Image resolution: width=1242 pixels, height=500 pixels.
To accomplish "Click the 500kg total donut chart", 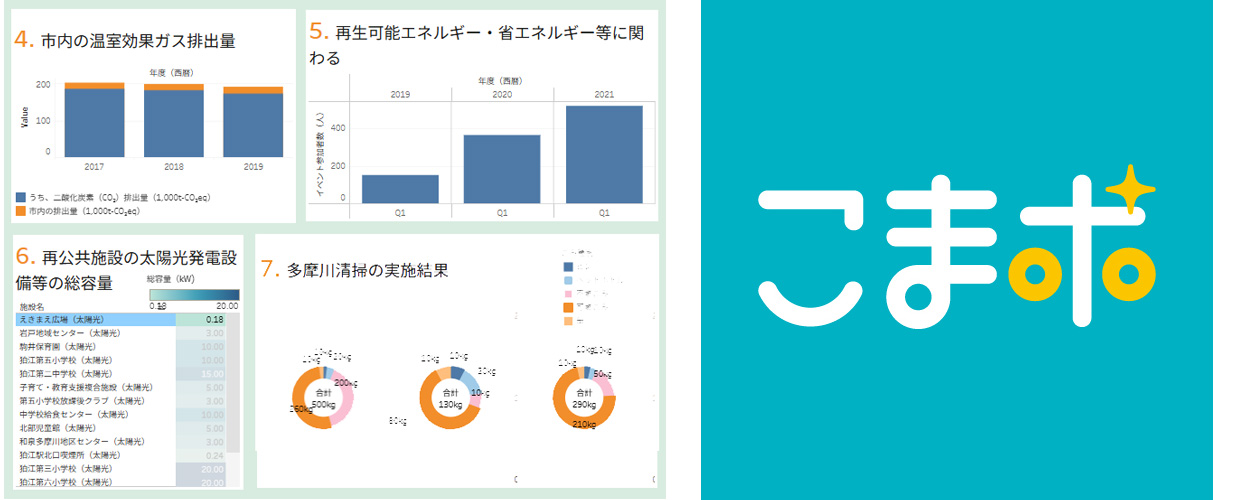I will pyautogui.click(x=322, y=399).
